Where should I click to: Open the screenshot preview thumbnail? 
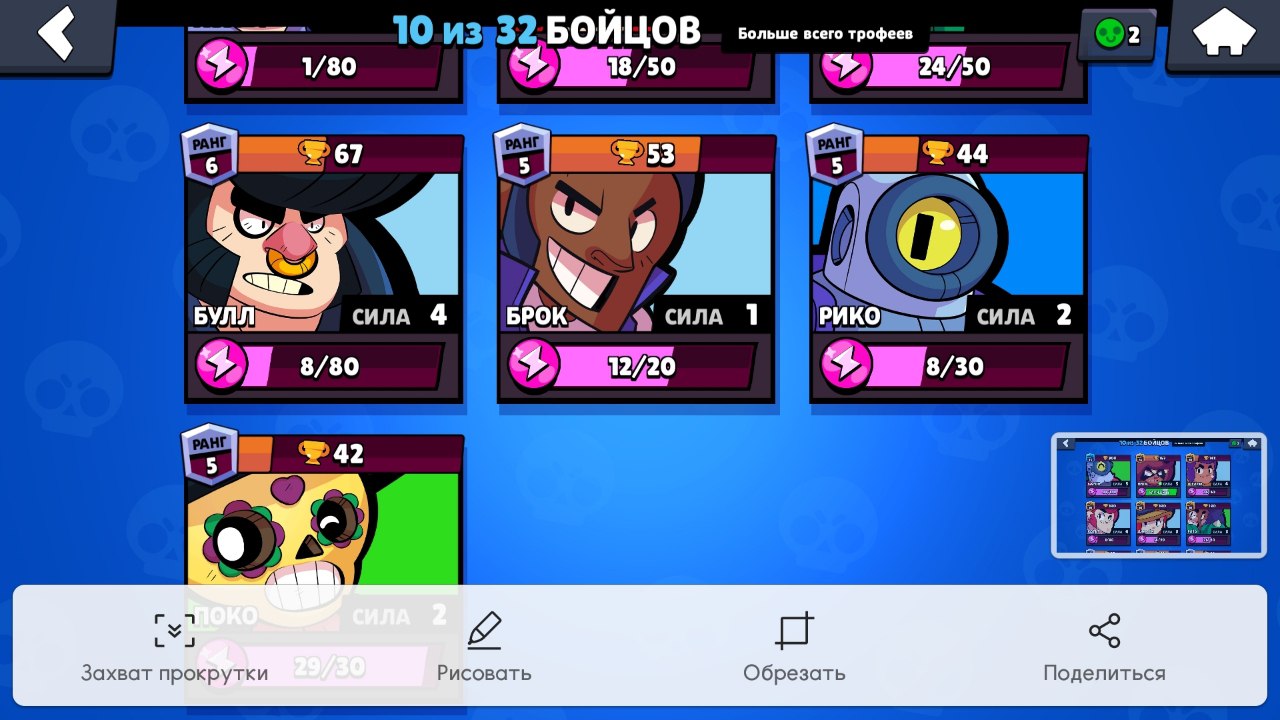click(1159, 495)
